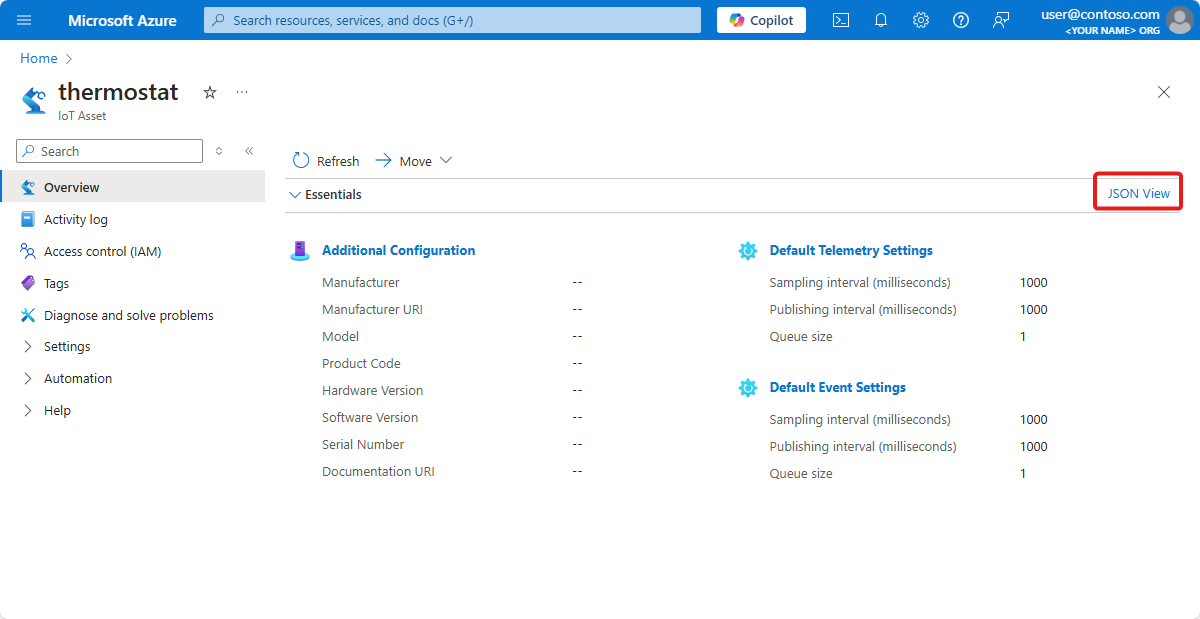The image size is (1200, 619).
Task: Click Telemetry Sampling interval value 1000
Action: coord(1034,283)
